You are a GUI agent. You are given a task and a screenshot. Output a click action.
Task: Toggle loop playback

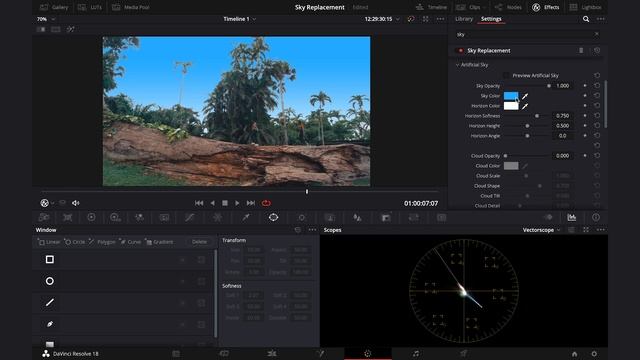(x=266, y=203)
